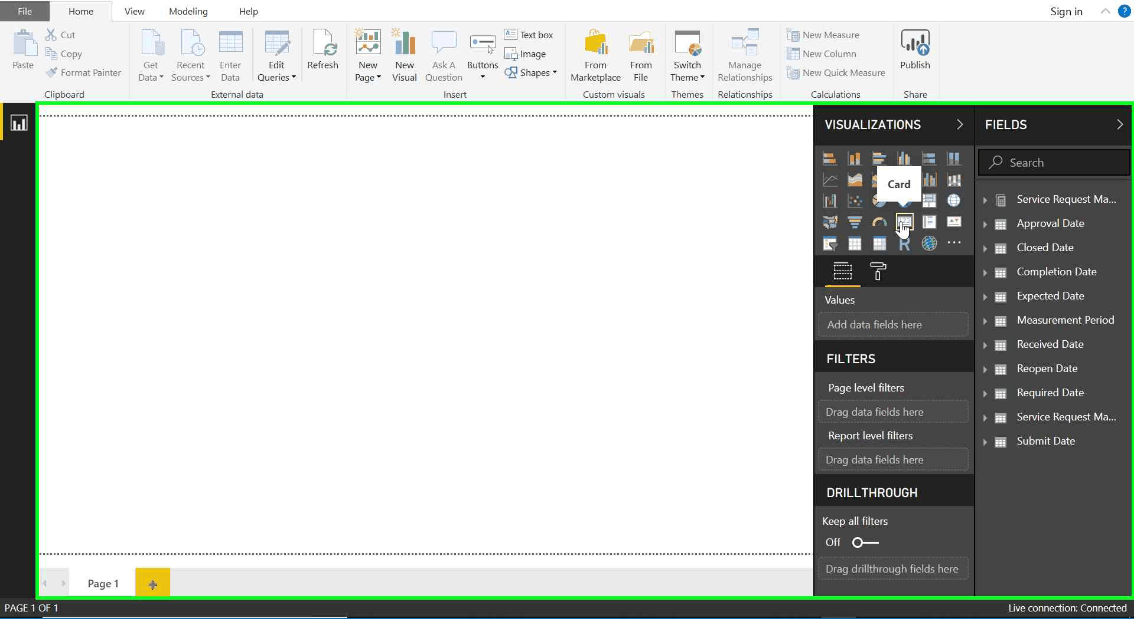Choose the Gauge visualization icon
The height and width of the screenshot is (619, 1134).
(879, 222)
